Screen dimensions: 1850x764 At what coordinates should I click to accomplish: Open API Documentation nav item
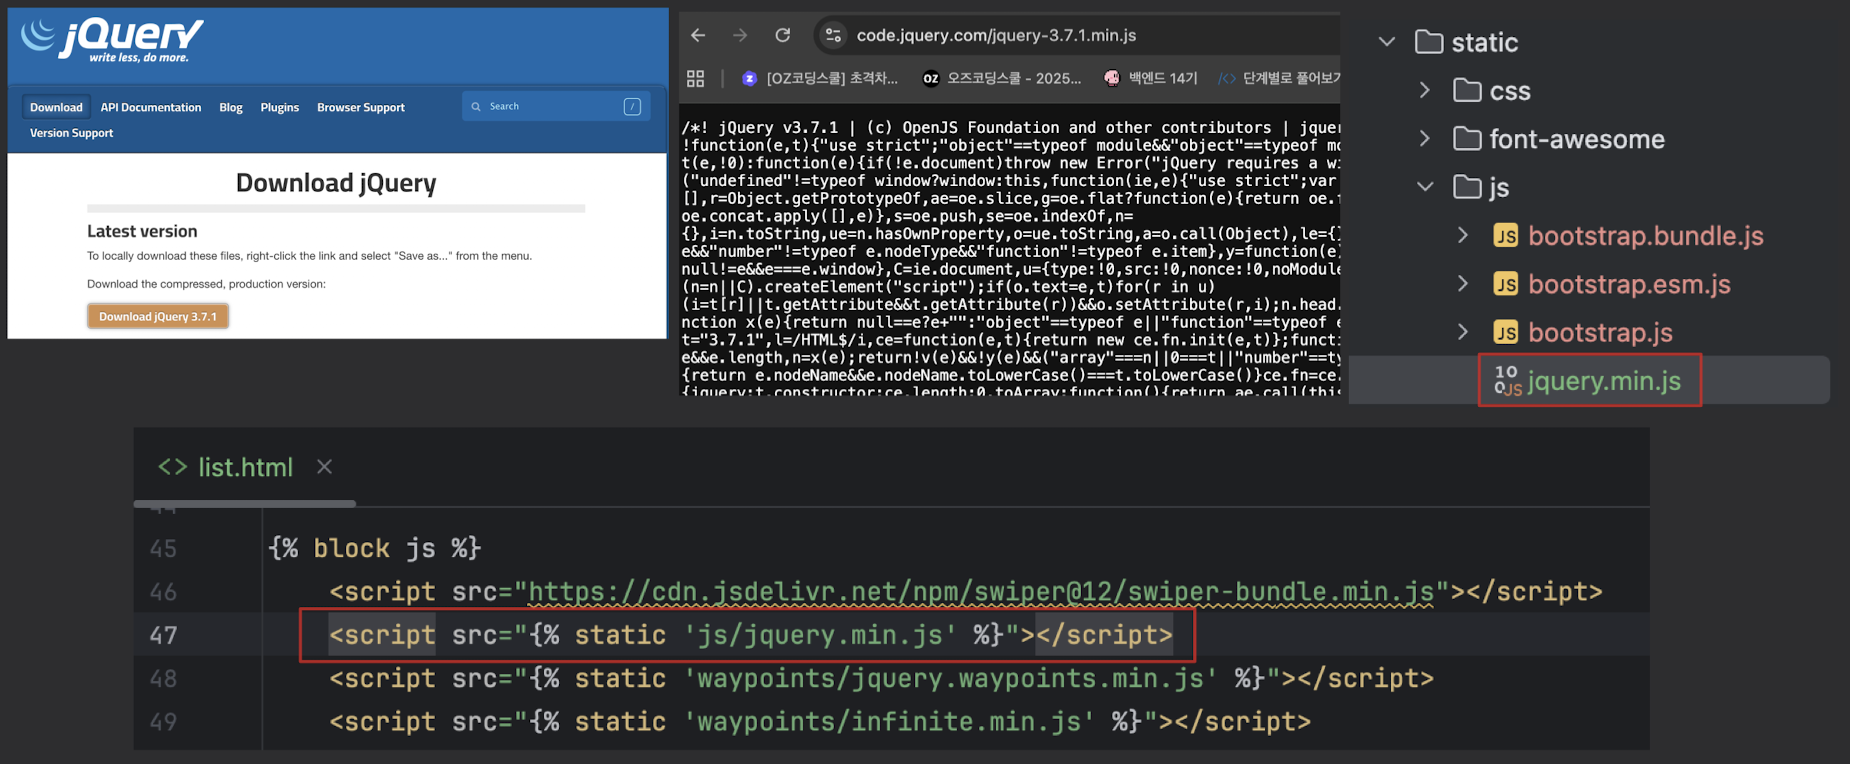point(151,107)
